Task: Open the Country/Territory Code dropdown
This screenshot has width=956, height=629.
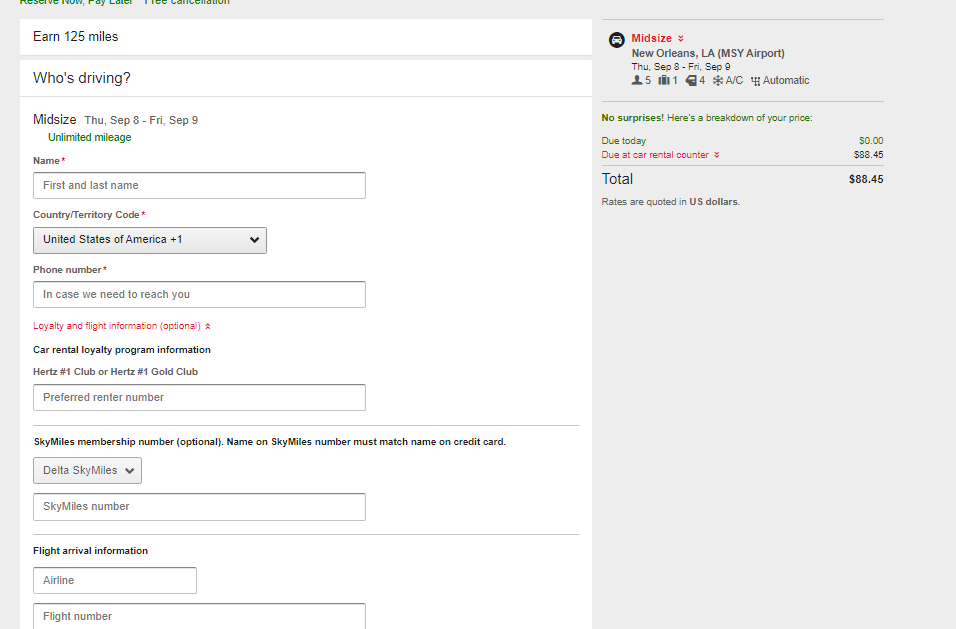Action: tap(149, 240)
